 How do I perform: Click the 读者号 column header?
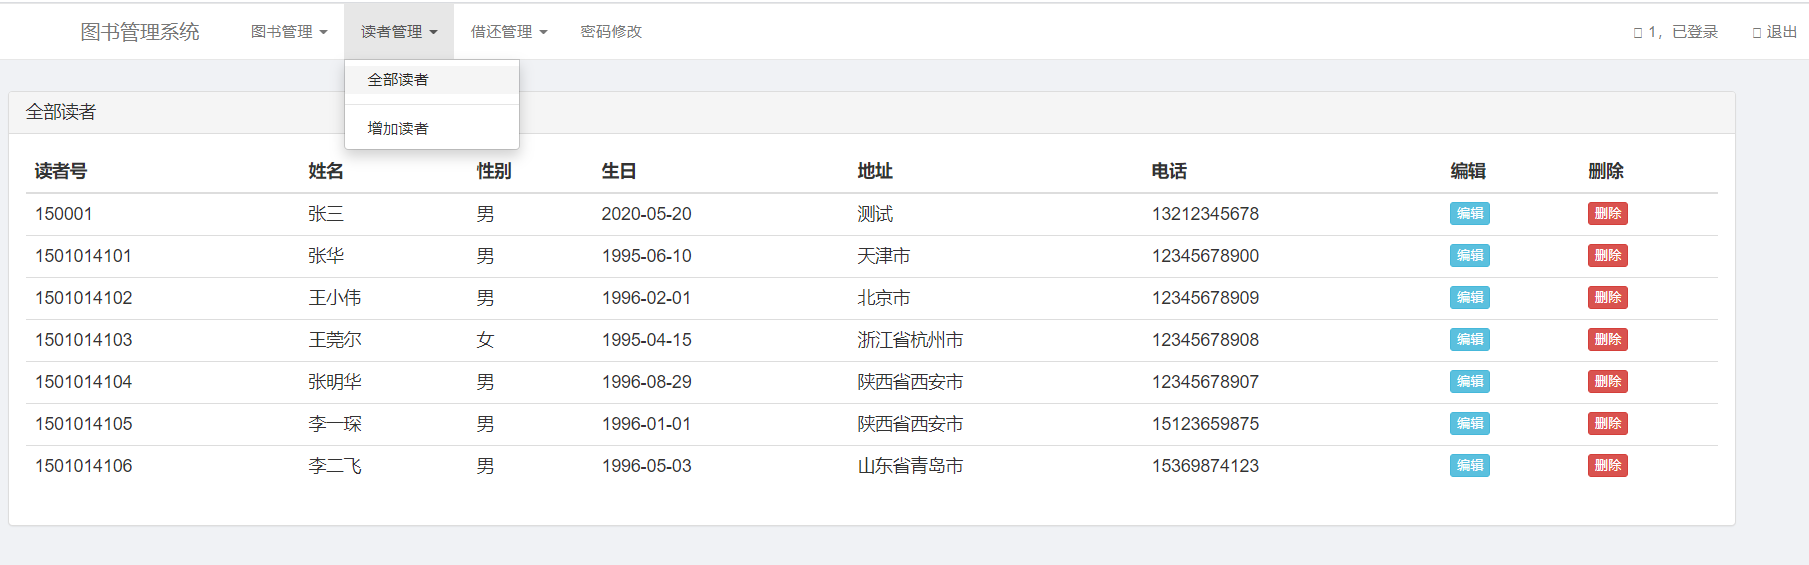pos(61,171)
